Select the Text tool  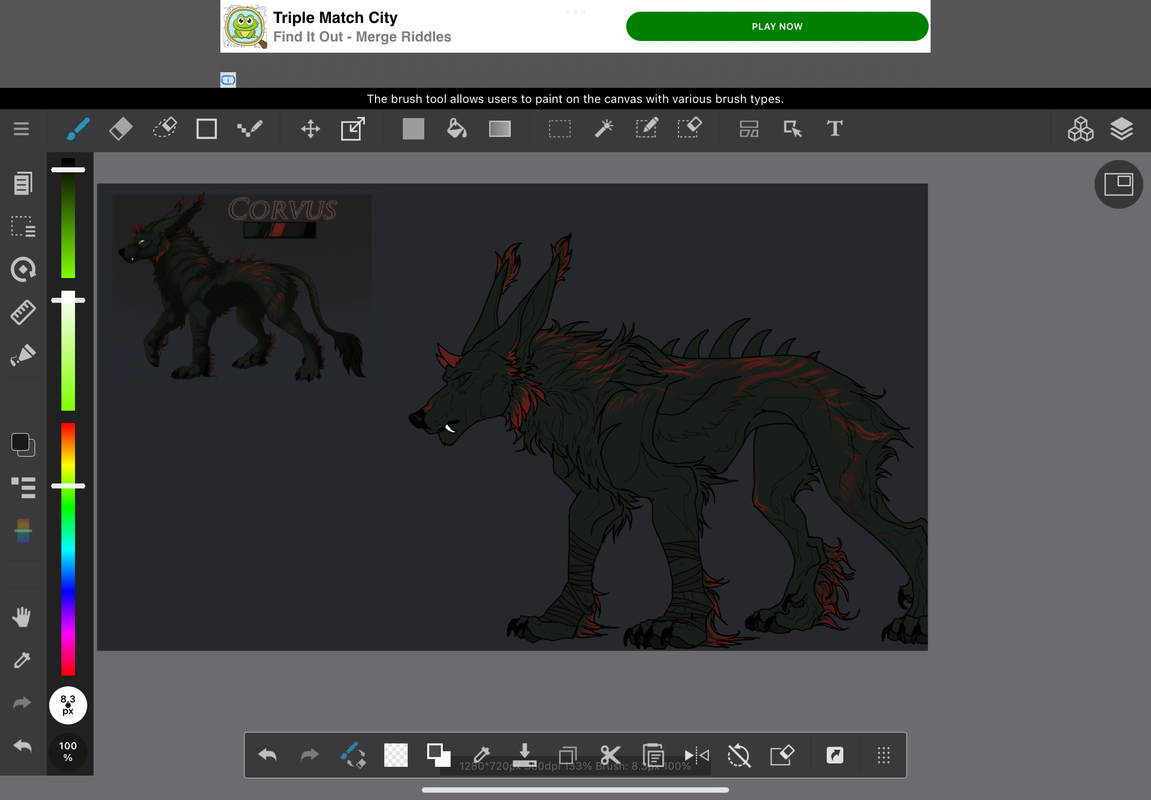835,129
